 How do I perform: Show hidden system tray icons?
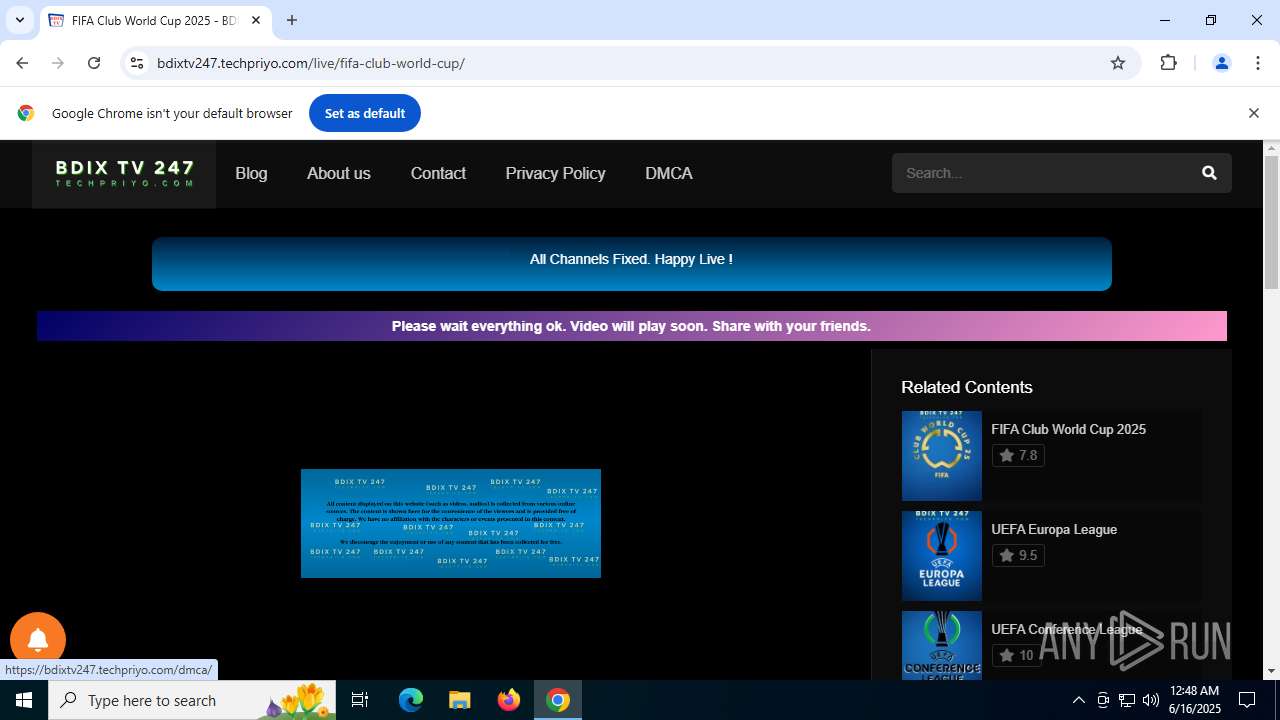click(1078, 700)
